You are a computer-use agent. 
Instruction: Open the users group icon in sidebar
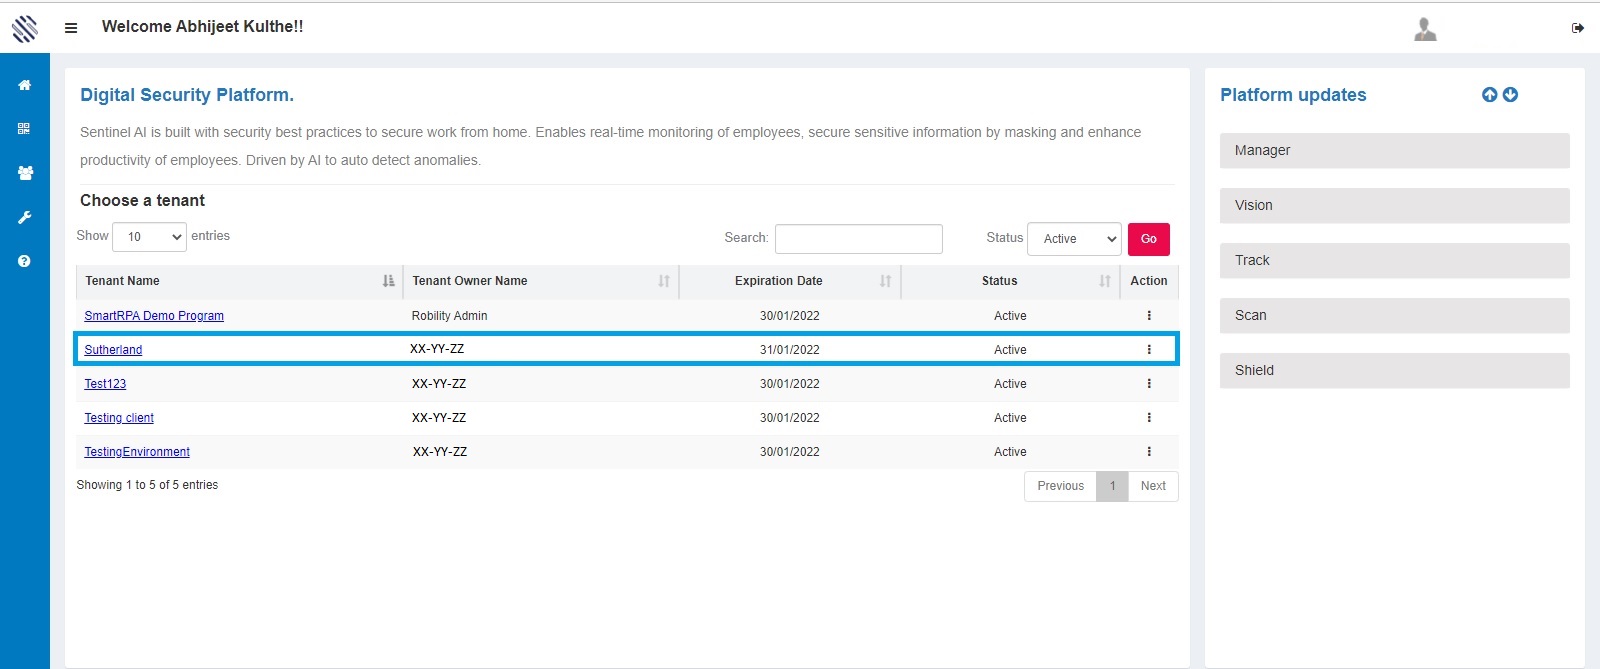pyautogui.click(x=25, y=173)
